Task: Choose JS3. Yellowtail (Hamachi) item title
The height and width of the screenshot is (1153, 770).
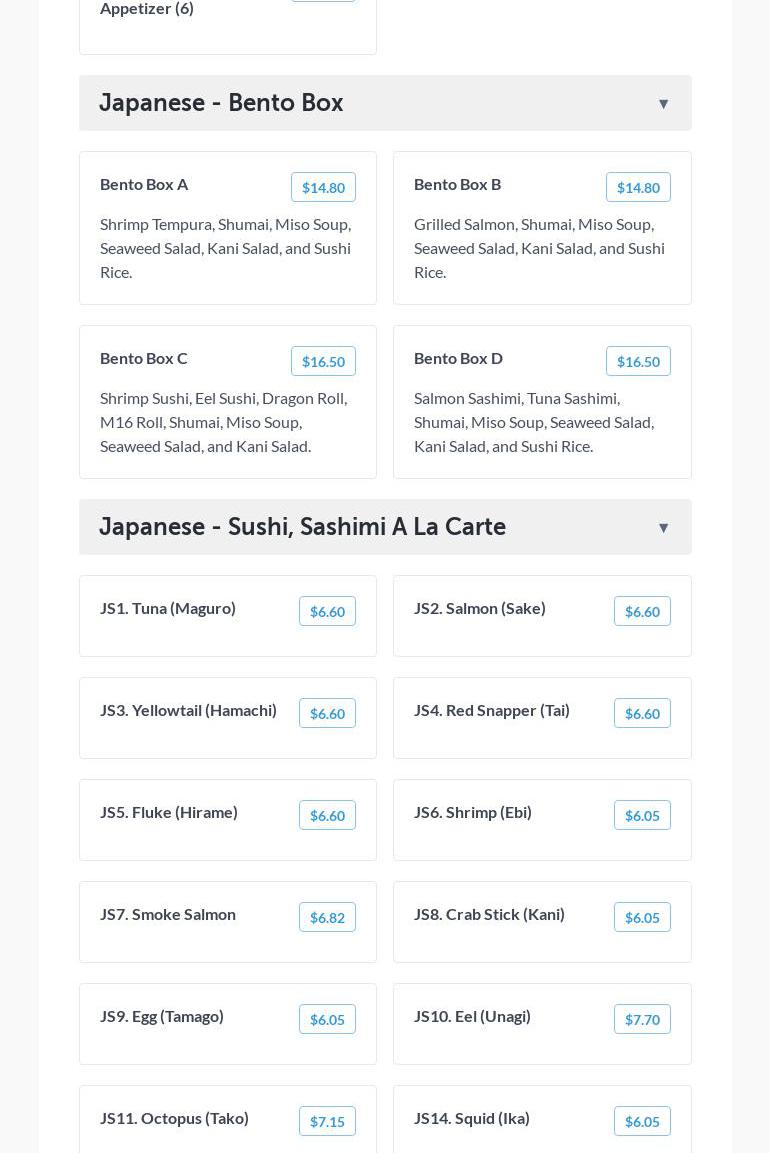Action: pos(188,710)
